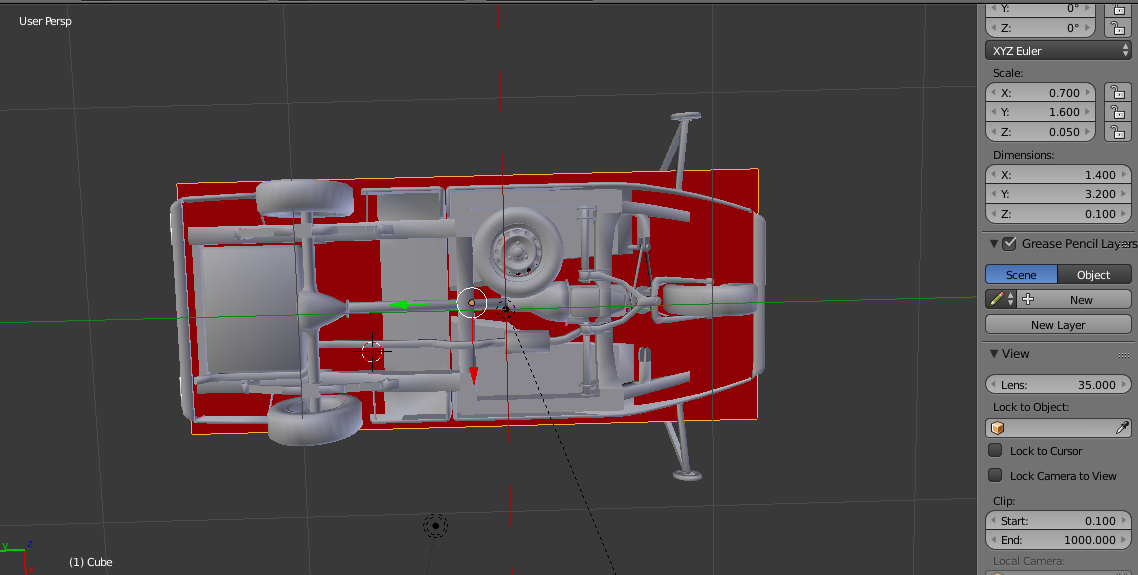Screen dimensions: 1138x575
Task: Enable the Grease Pencil Layers checkbox
Action: pos(1009,244)
